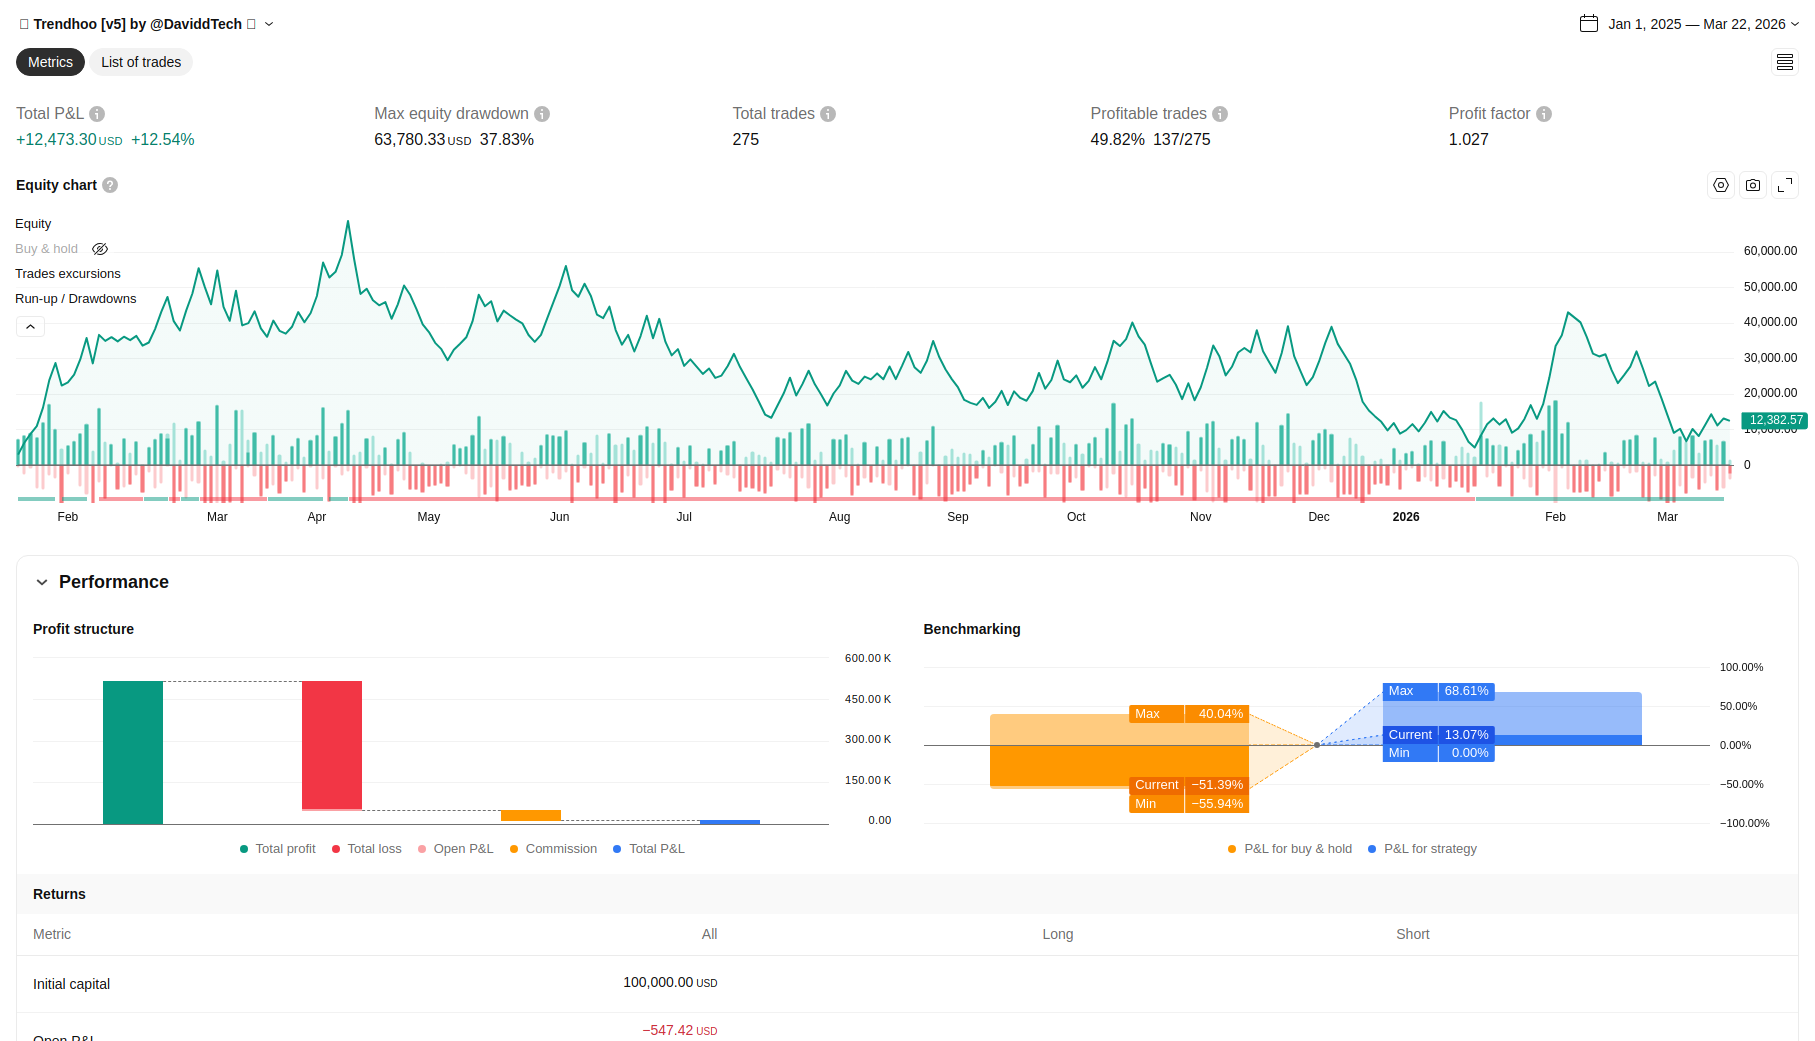Click Total profit legend item
This screenshot has width=1815, height=1041.
(x=278, y=849)
